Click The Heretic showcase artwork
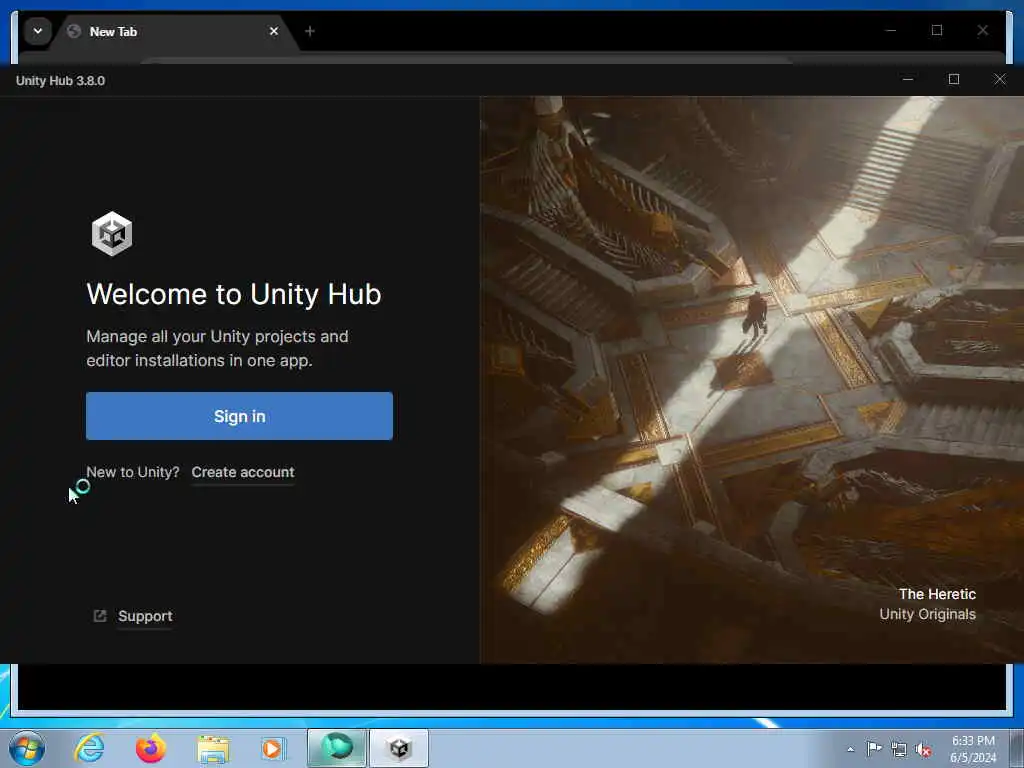 click(752, 379)
